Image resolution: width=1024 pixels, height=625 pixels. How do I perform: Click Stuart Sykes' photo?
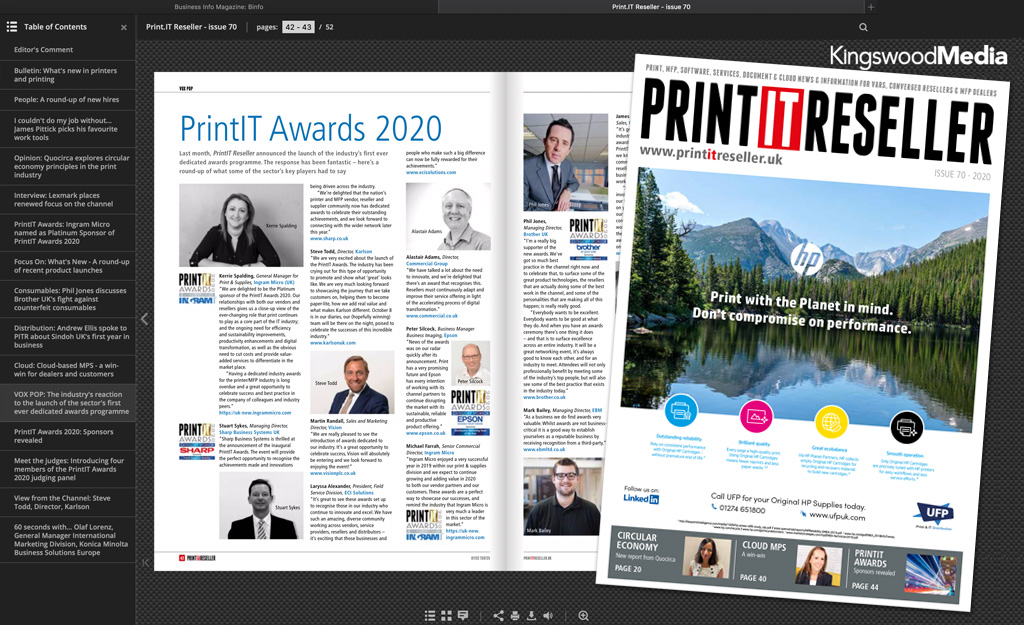click(259, 505)
